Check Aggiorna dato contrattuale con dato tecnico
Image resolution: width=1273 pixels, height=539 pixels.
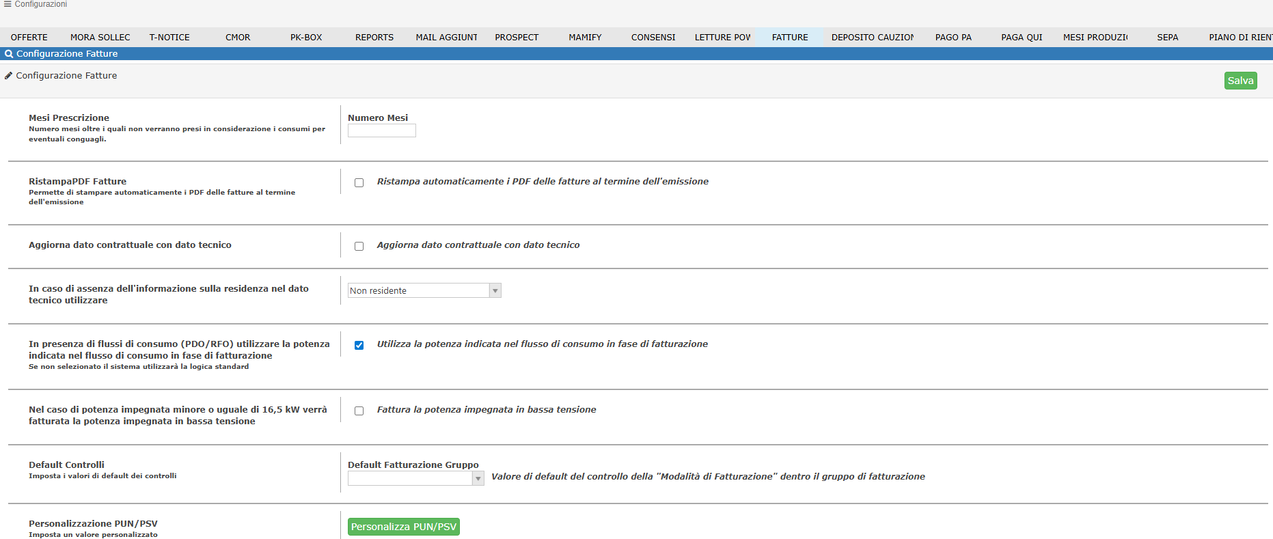[x=359, y=246]
